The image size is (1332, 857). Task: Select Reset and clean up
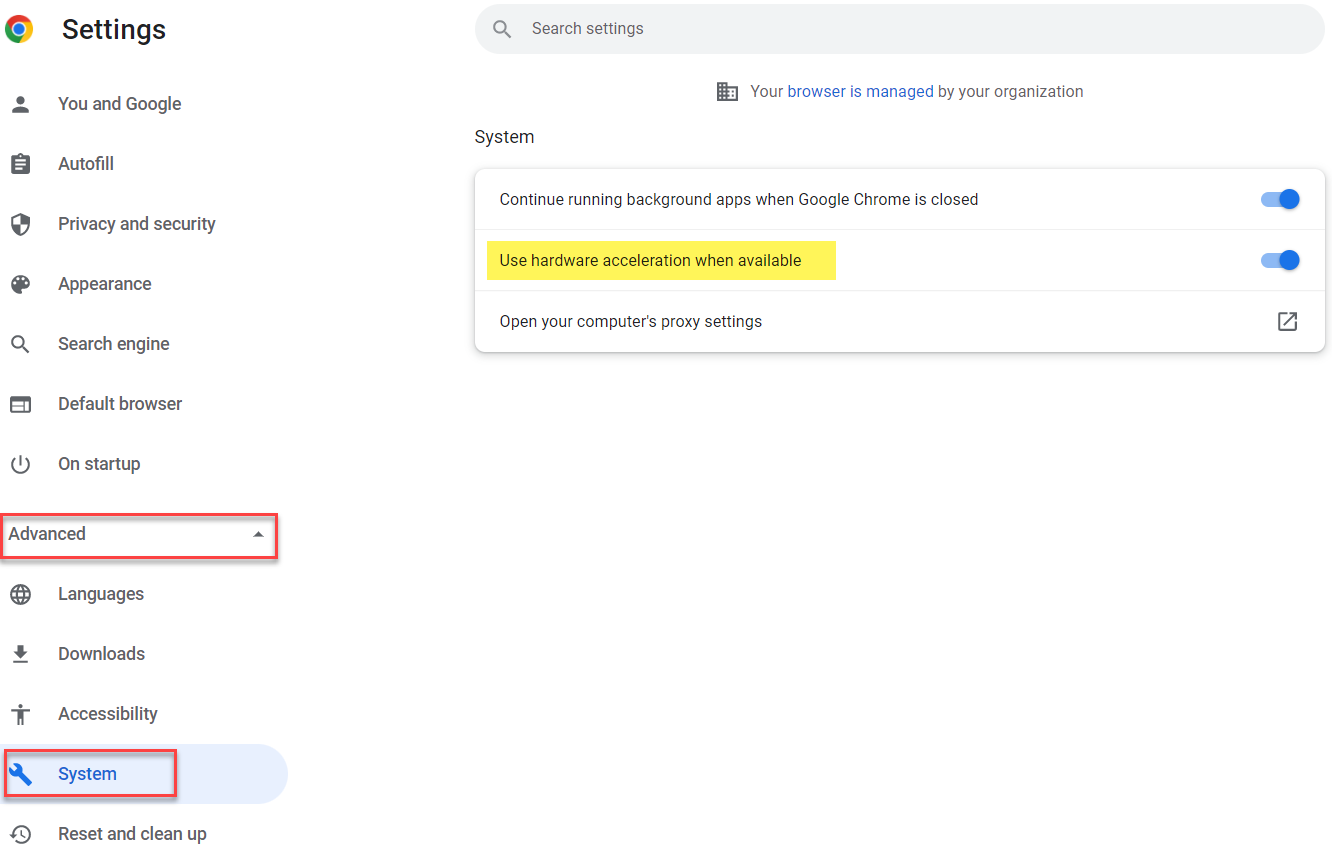132,834
